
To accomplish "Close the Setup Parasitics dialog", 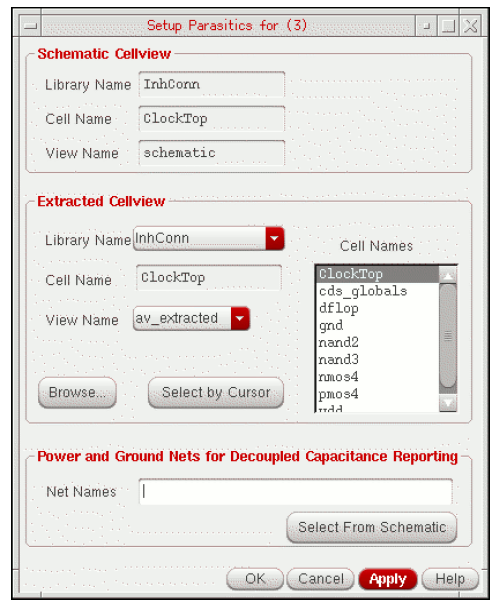I will pos(470,26).
